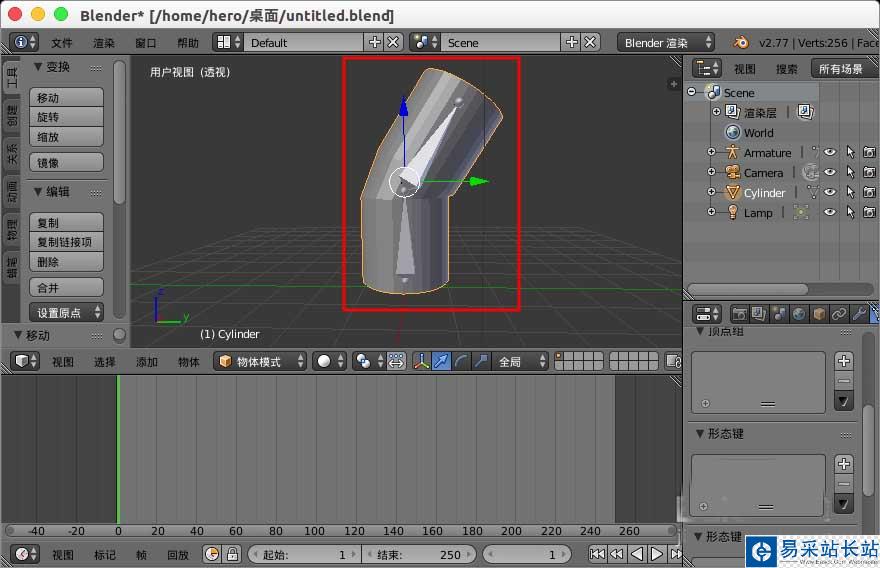The image size is (880, 568).
Task: Click the 复制 button
Action: point(66,223)
